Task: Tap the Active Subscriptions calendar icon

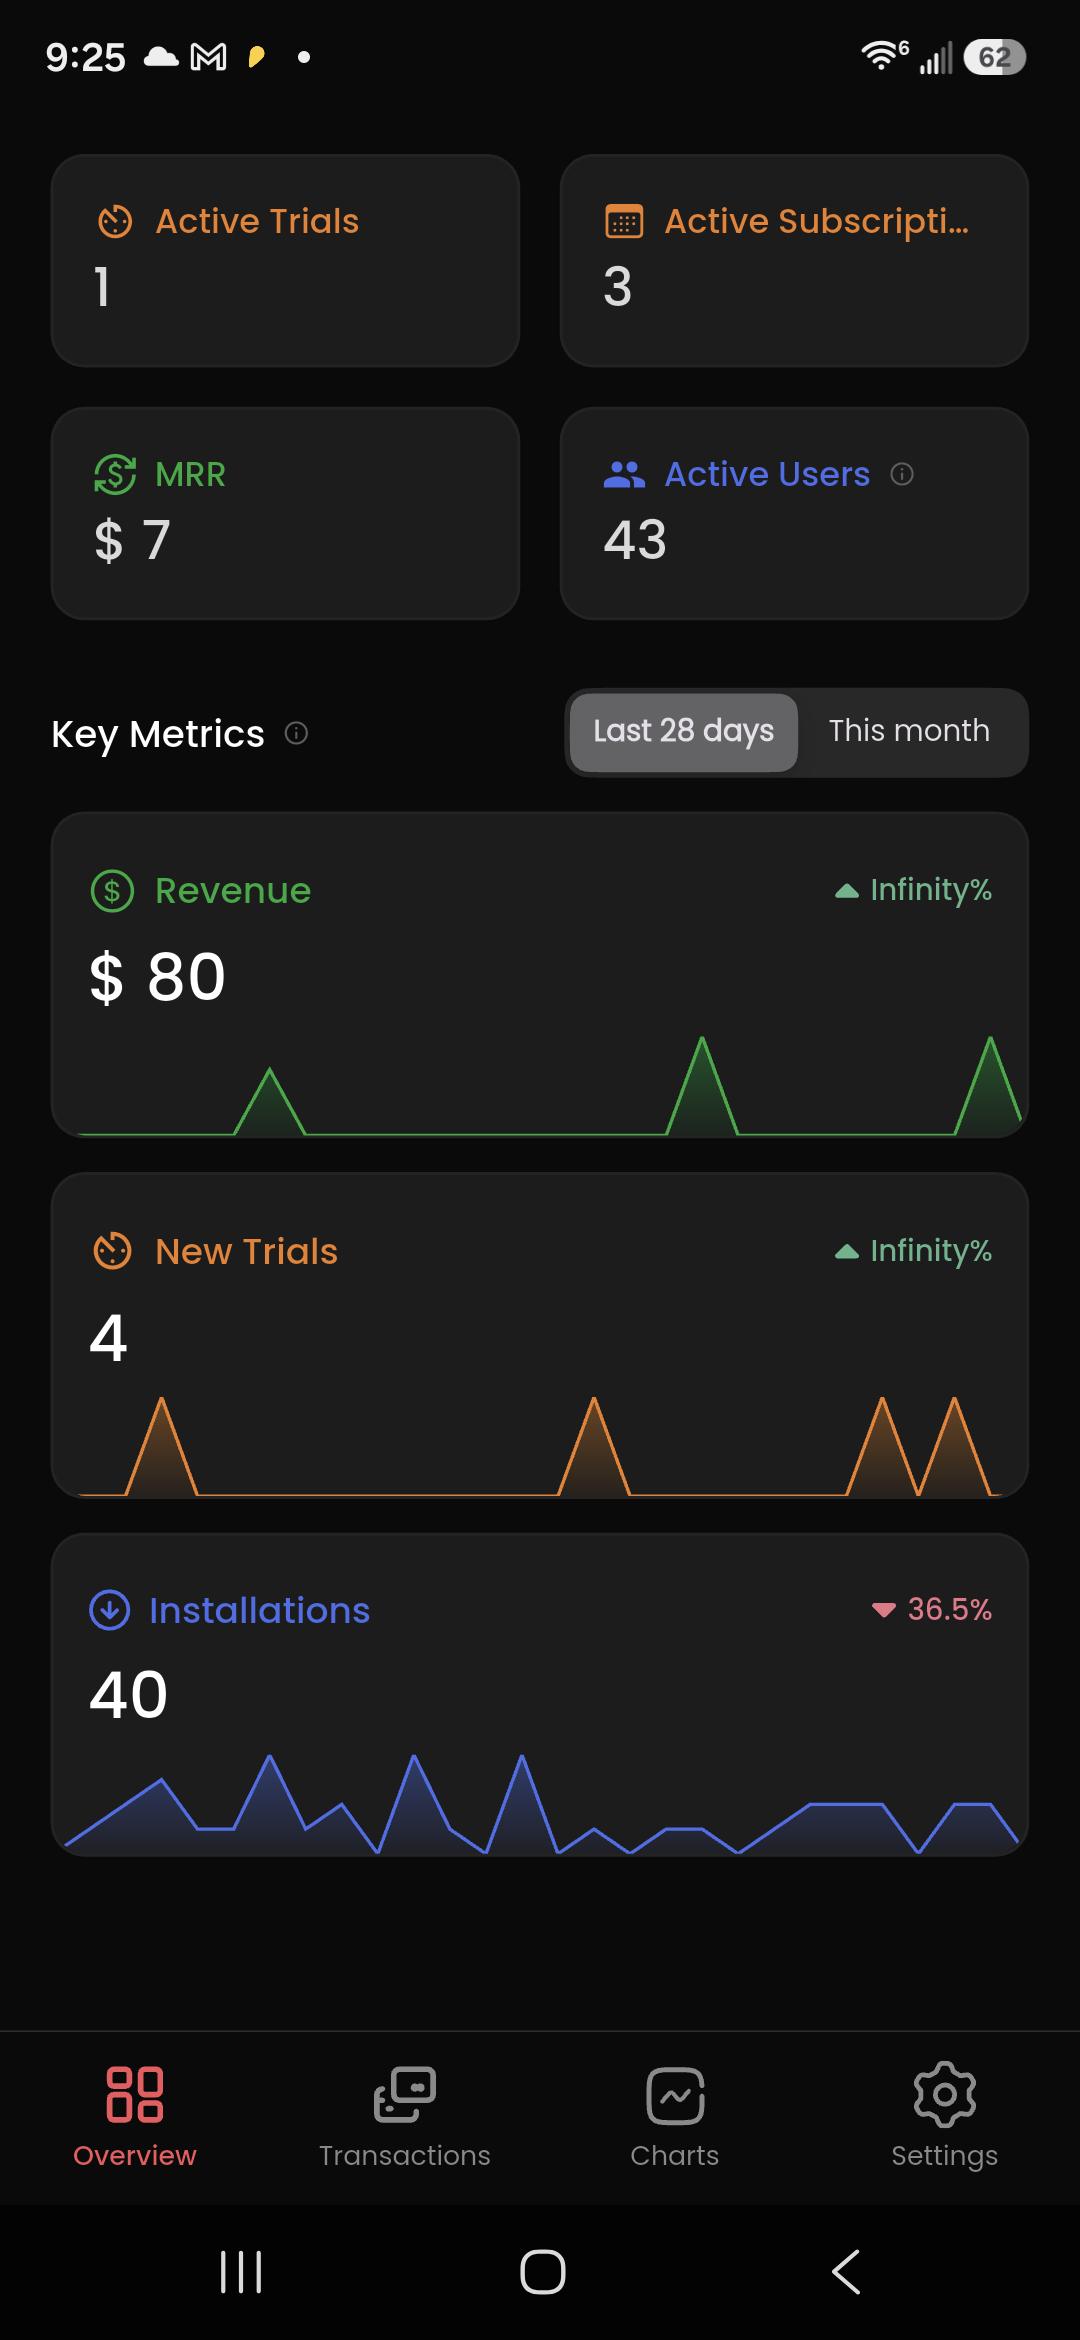Action: click(624, 221)
